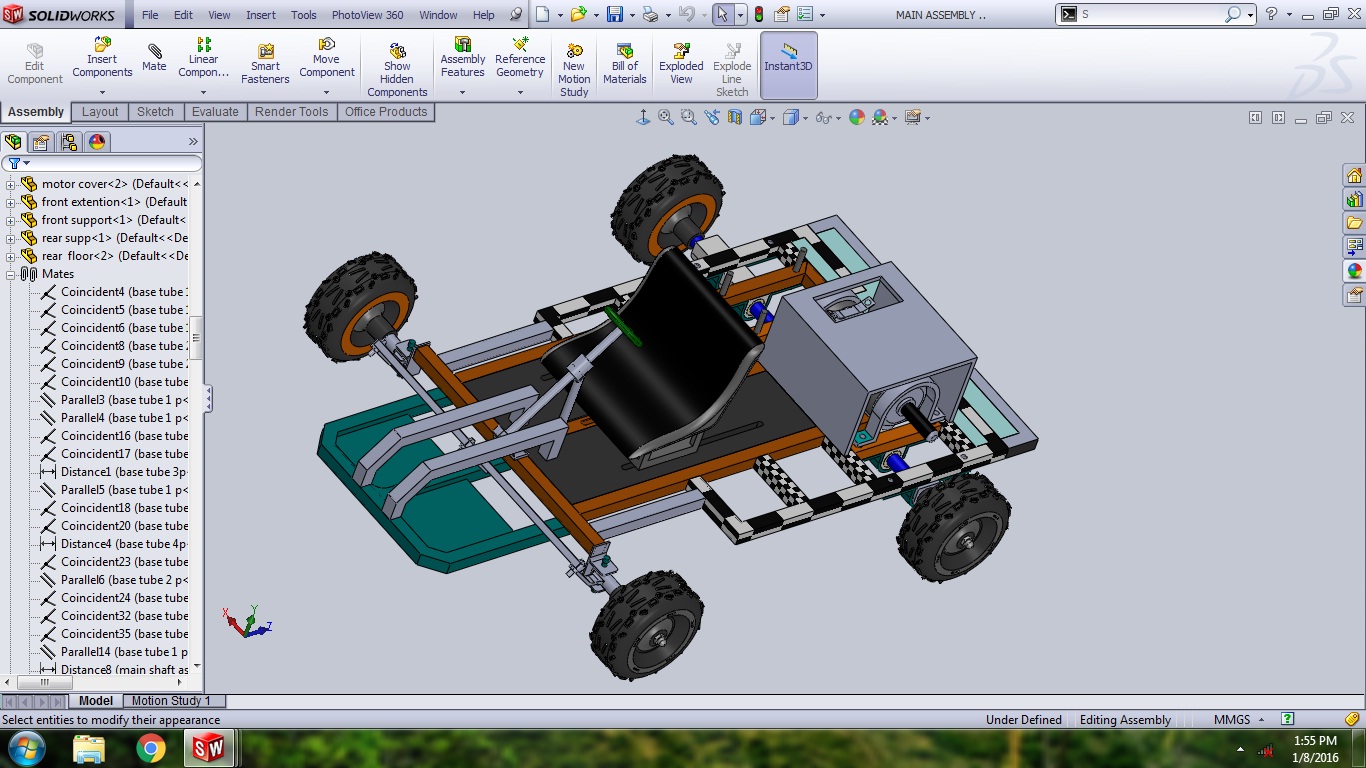This screenshot has height=768, width=1366.
Task: Switch to the Render Tools tab
Action: click(291, 112)
